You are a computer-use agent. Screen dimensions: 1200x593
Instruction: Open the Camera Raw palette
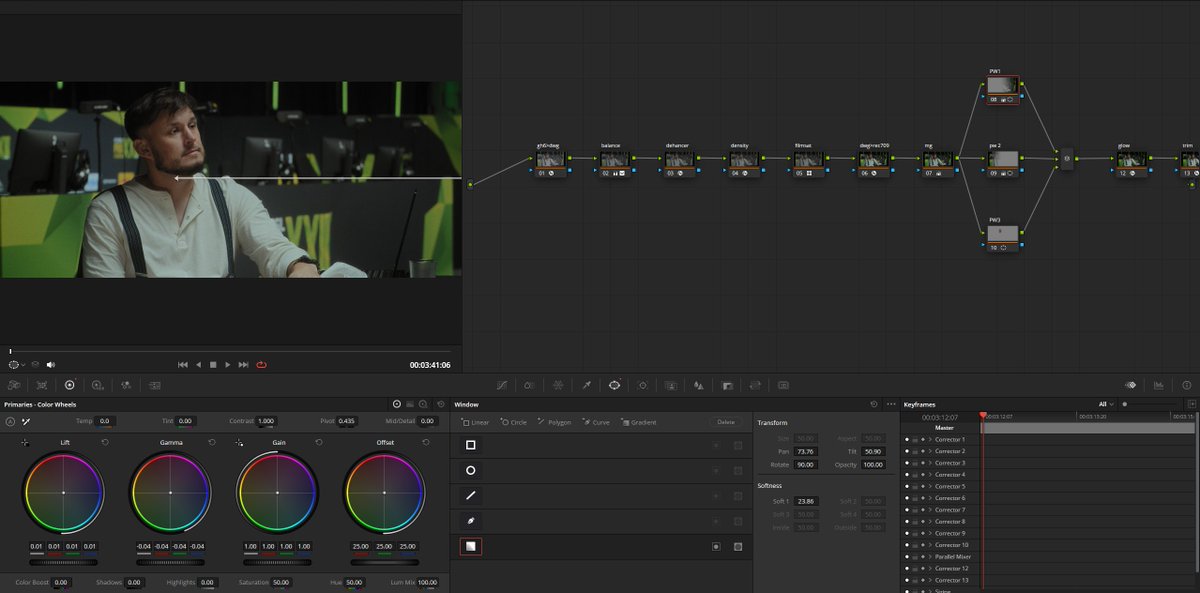pyautogui.click(x=14, y=385)
